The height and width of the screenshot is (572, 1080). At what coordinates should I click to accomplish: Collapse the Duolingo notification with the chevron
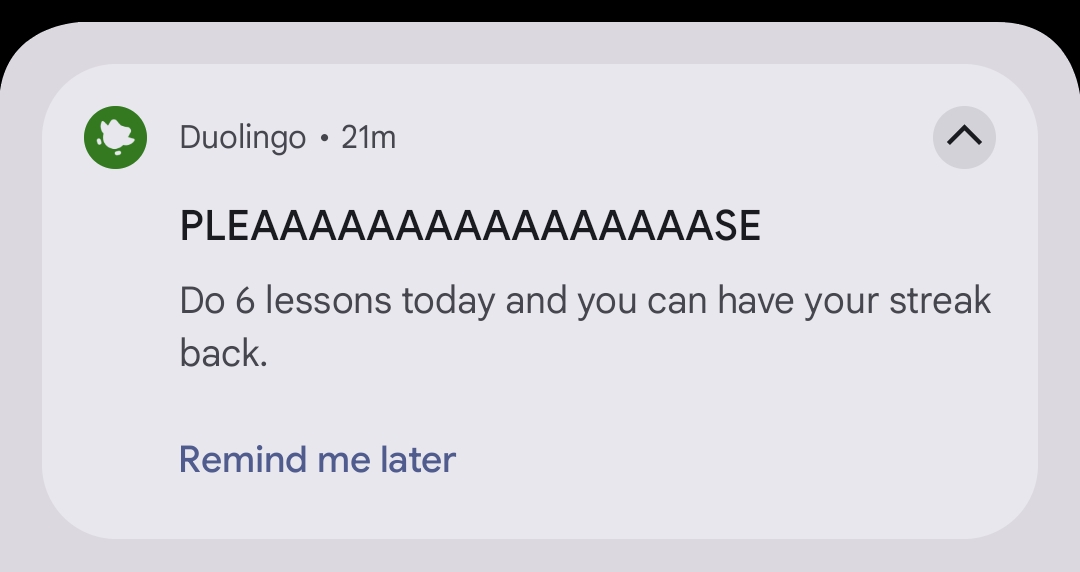click(x=964, y=137)
